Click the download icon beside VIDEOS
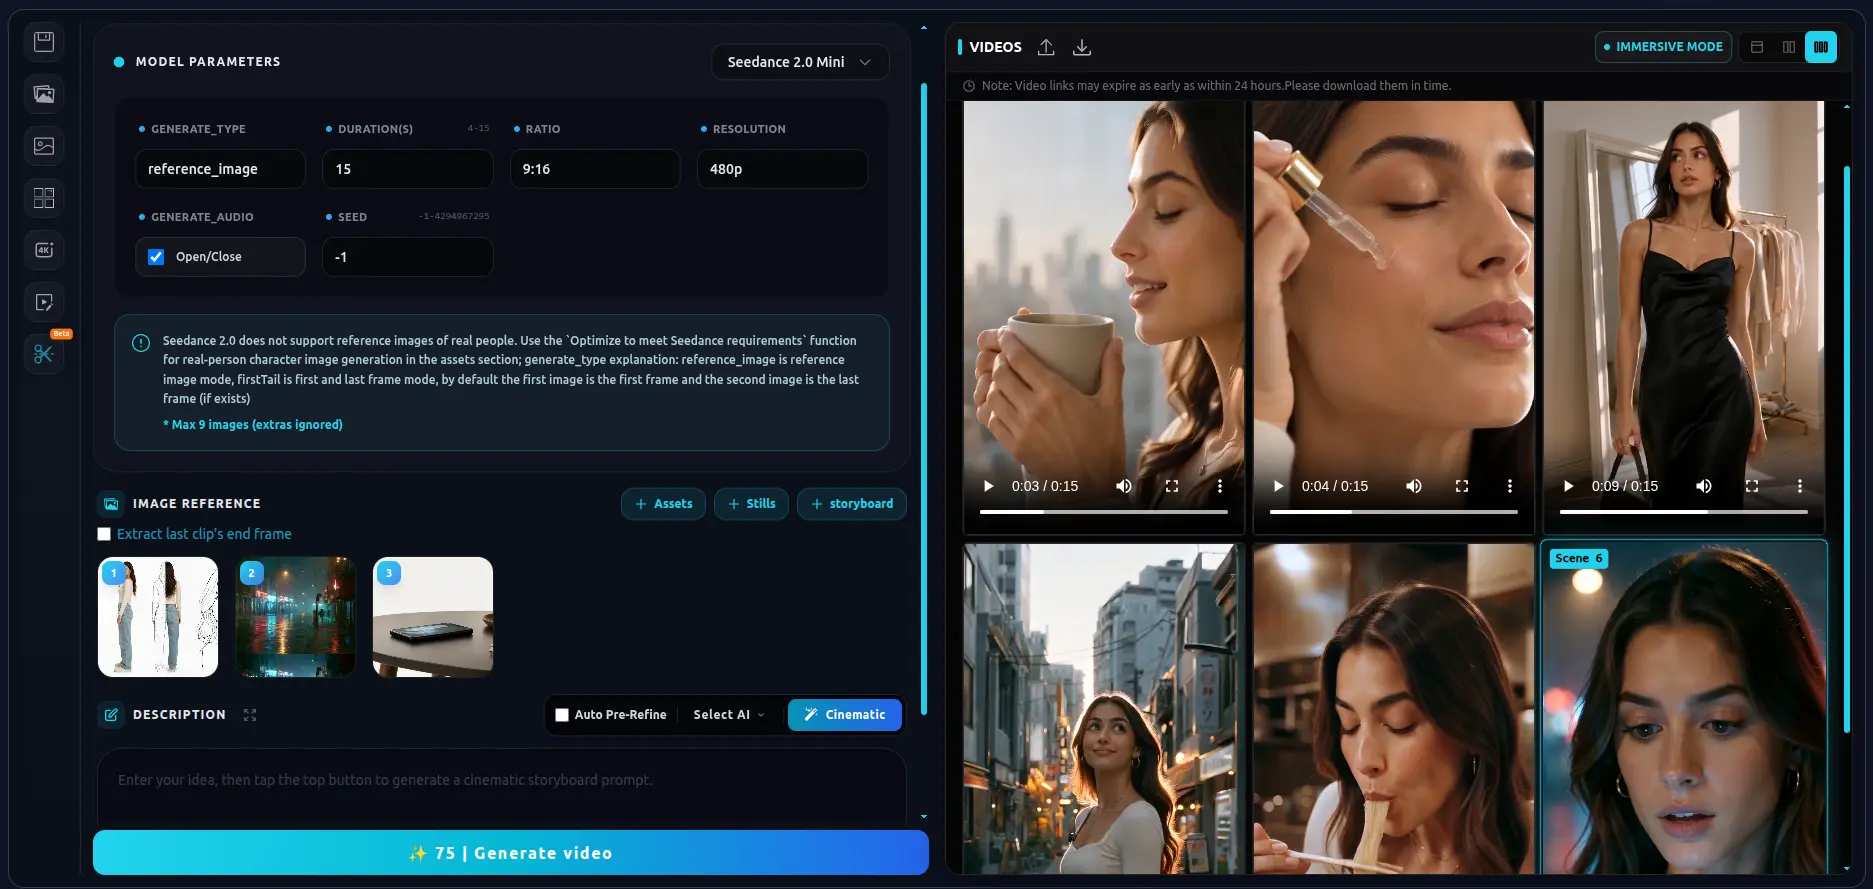1873x889 pixels. coord(1082,47)
